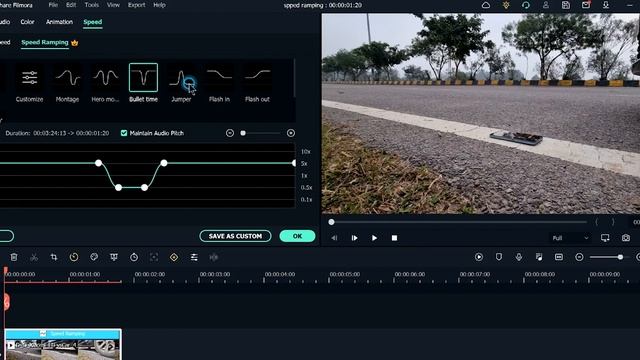Image resolution: width=640 pixels, height=360 pixels.
Task: Open the View menu
Action: 113,5
